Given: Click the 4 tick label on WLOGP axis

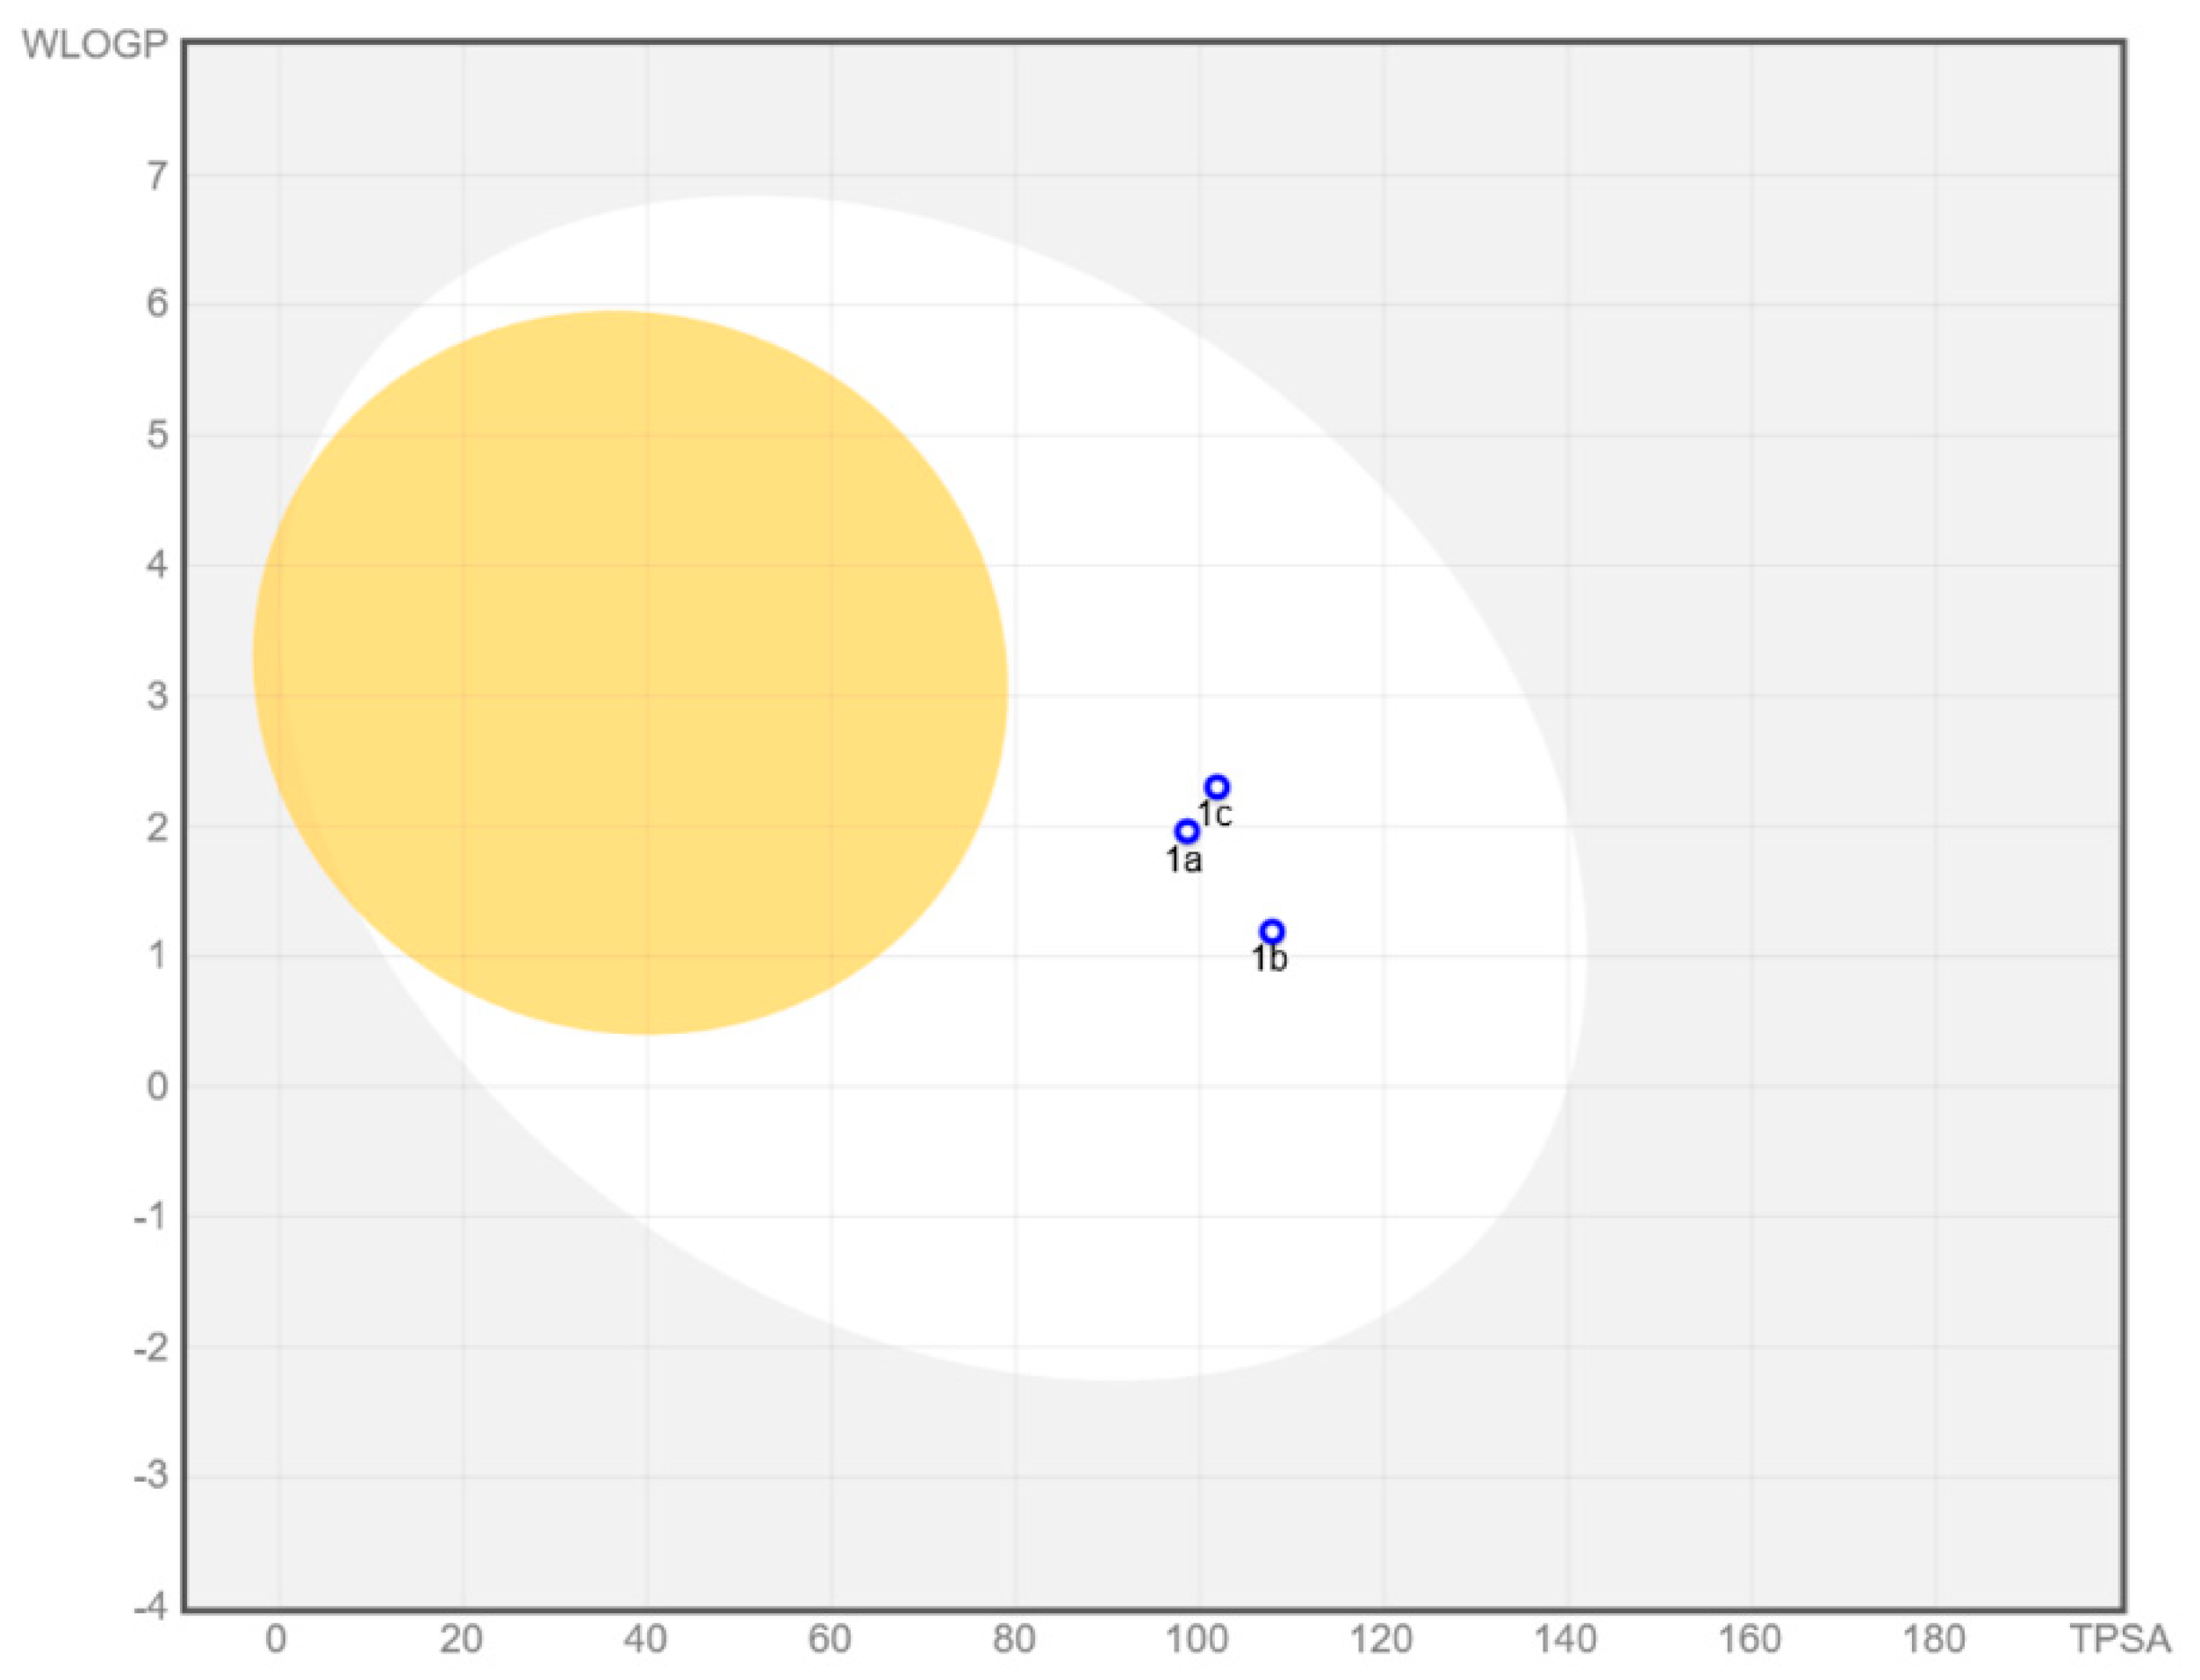Looking at the screenshot, I should coord(157,566).
